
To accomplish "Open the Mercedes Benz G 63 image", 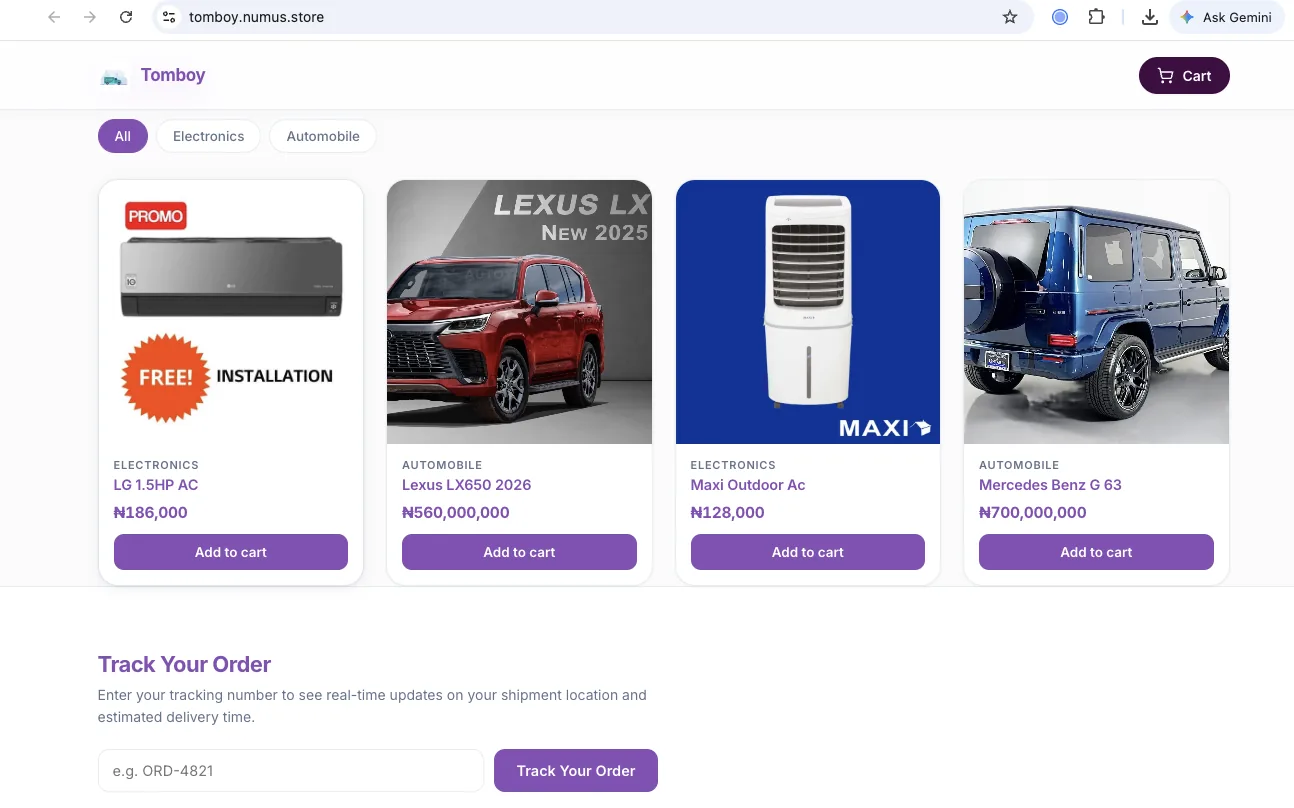I will pyautogui.click(x=1096, y=312).
